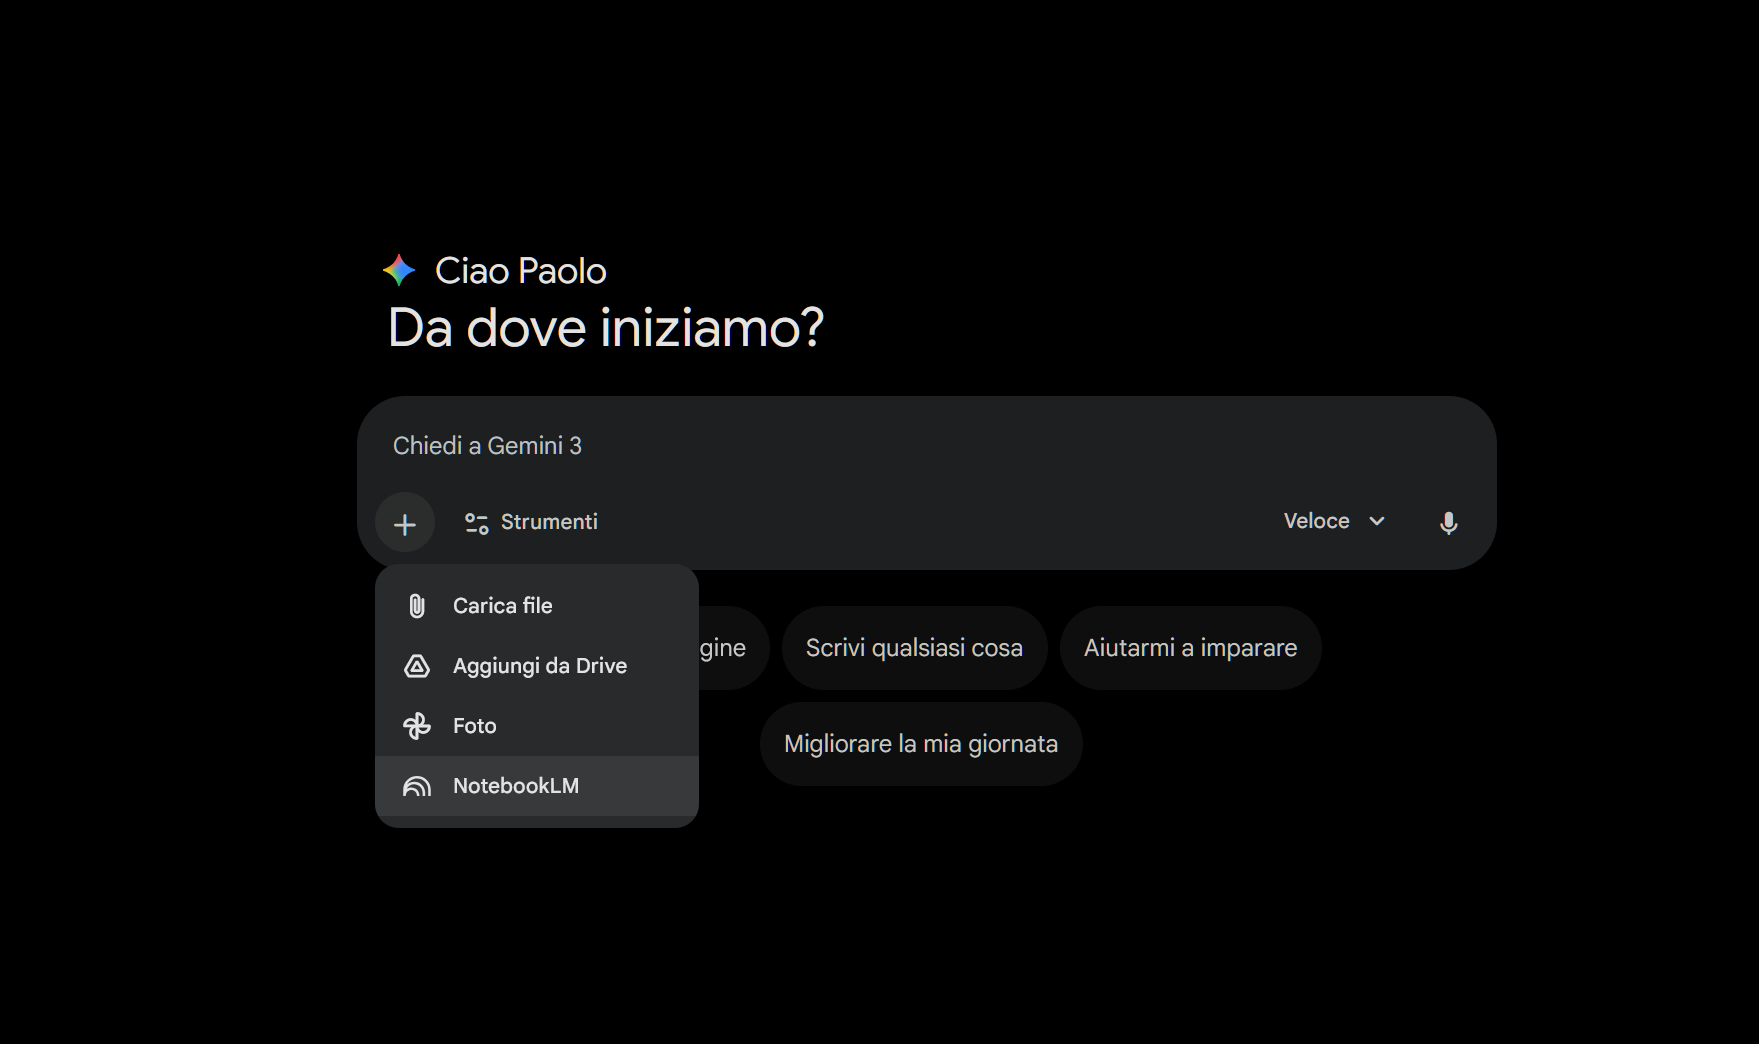
Task: Click the Google Drive triangle icon
Action: point(417,666)
